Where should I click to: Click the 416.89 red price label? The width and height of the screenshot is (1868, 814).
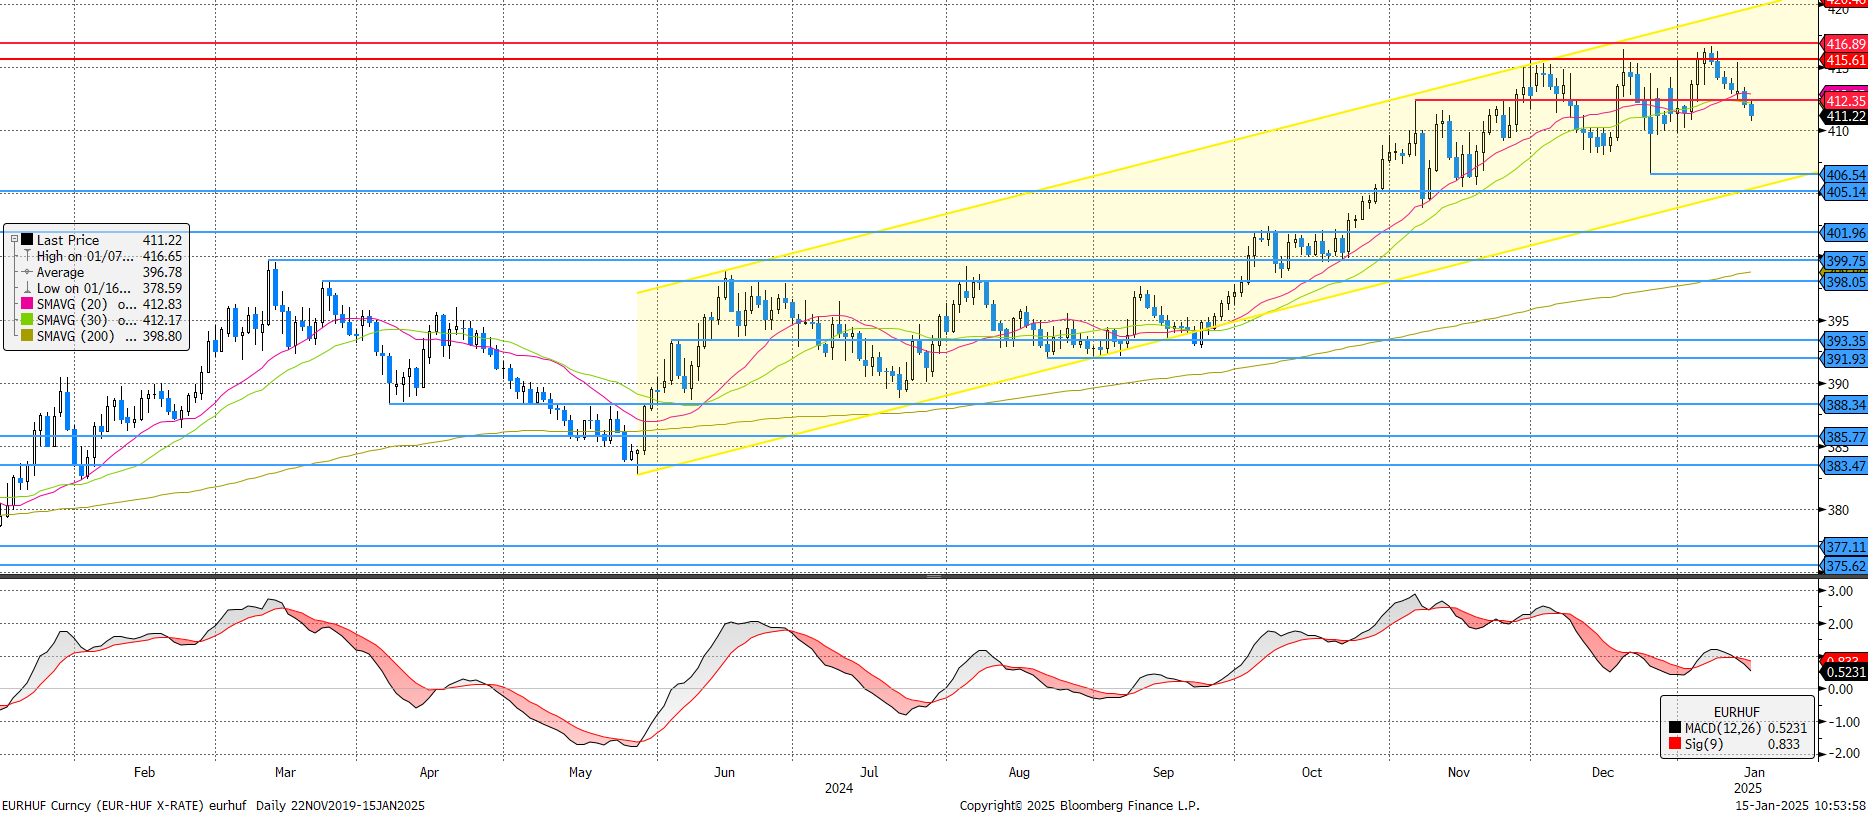pyautogui.click(x=1845, y=44)
